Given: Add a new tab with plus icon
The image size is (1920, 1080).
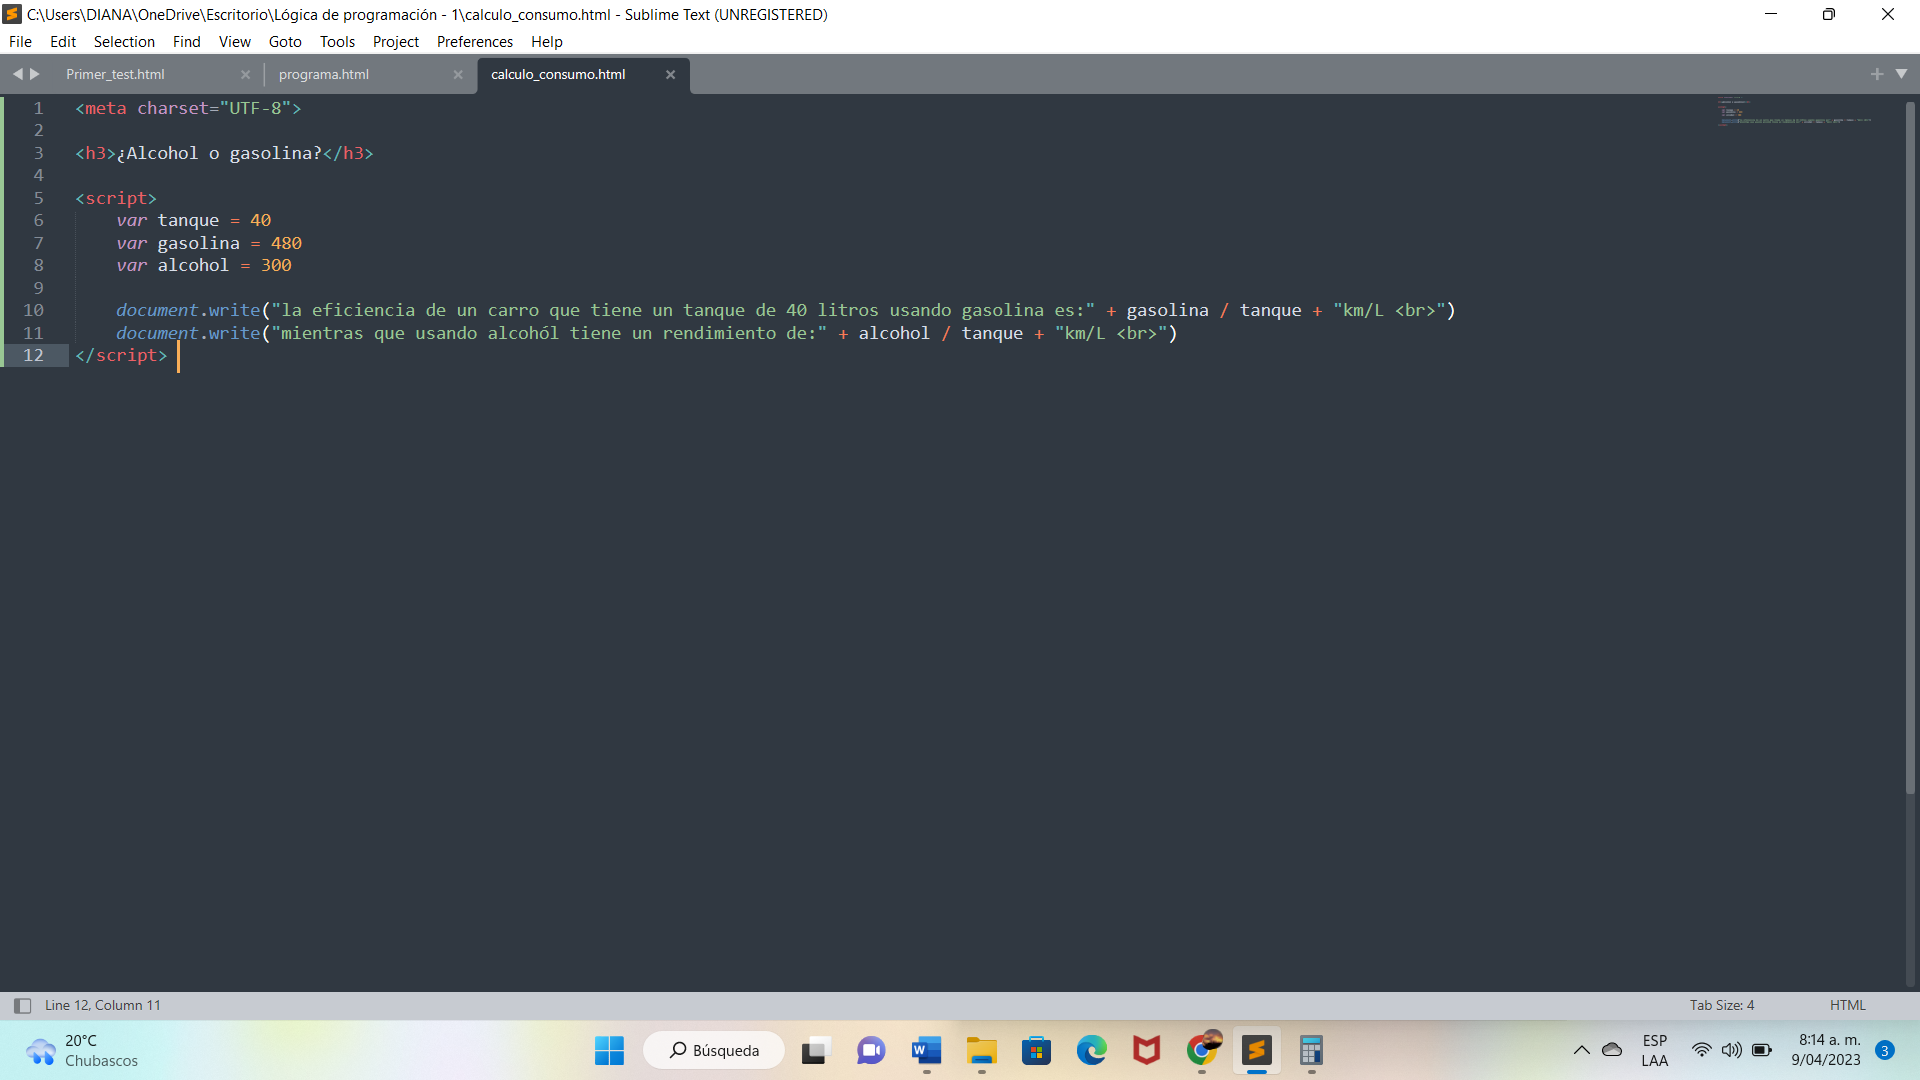Looking at the screenshot, I should (x=1877, y=74).
